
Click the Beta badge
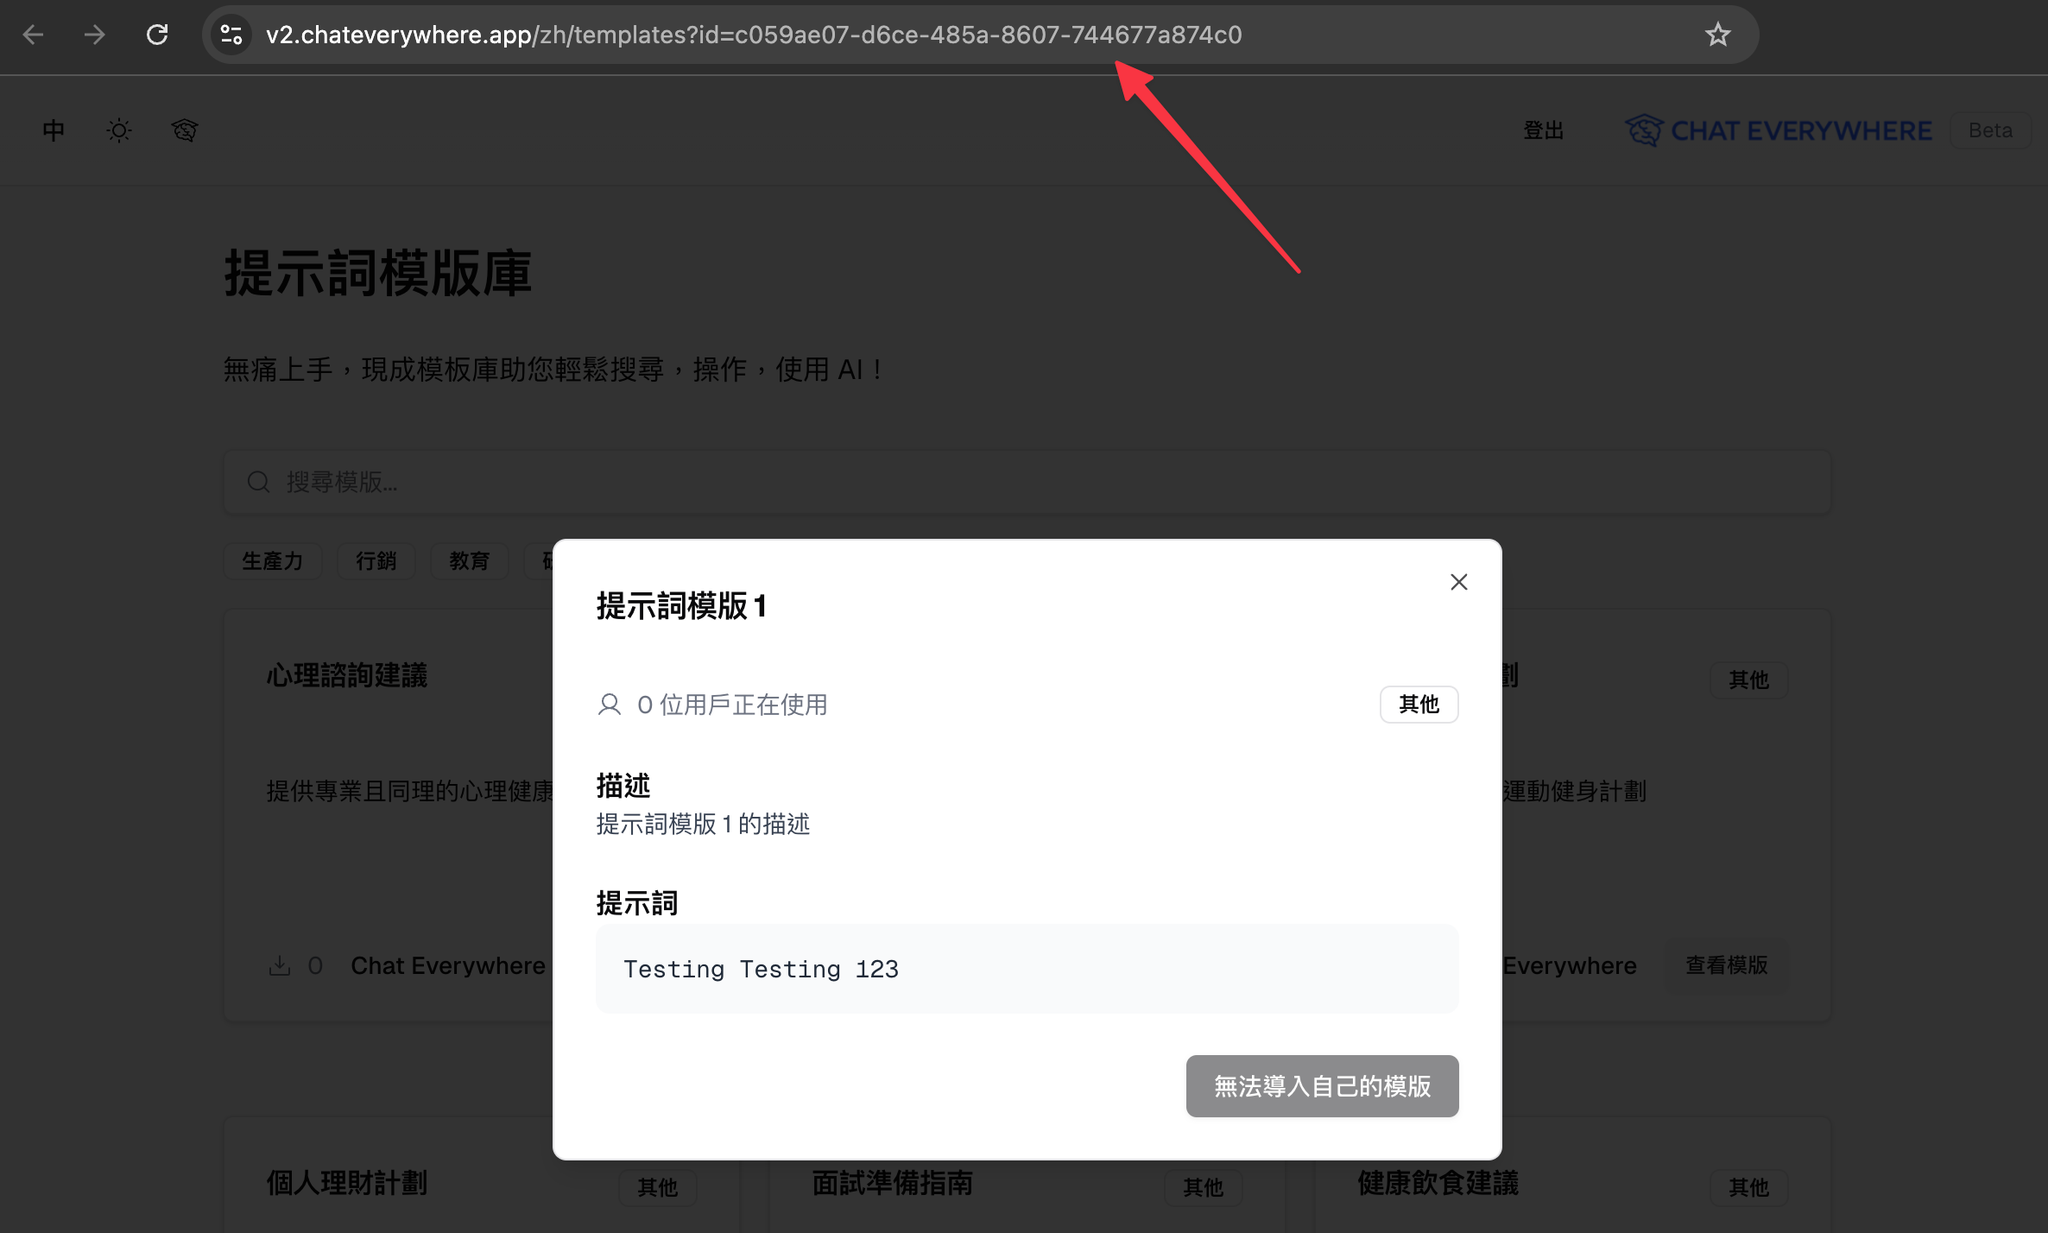(1990, 131)
